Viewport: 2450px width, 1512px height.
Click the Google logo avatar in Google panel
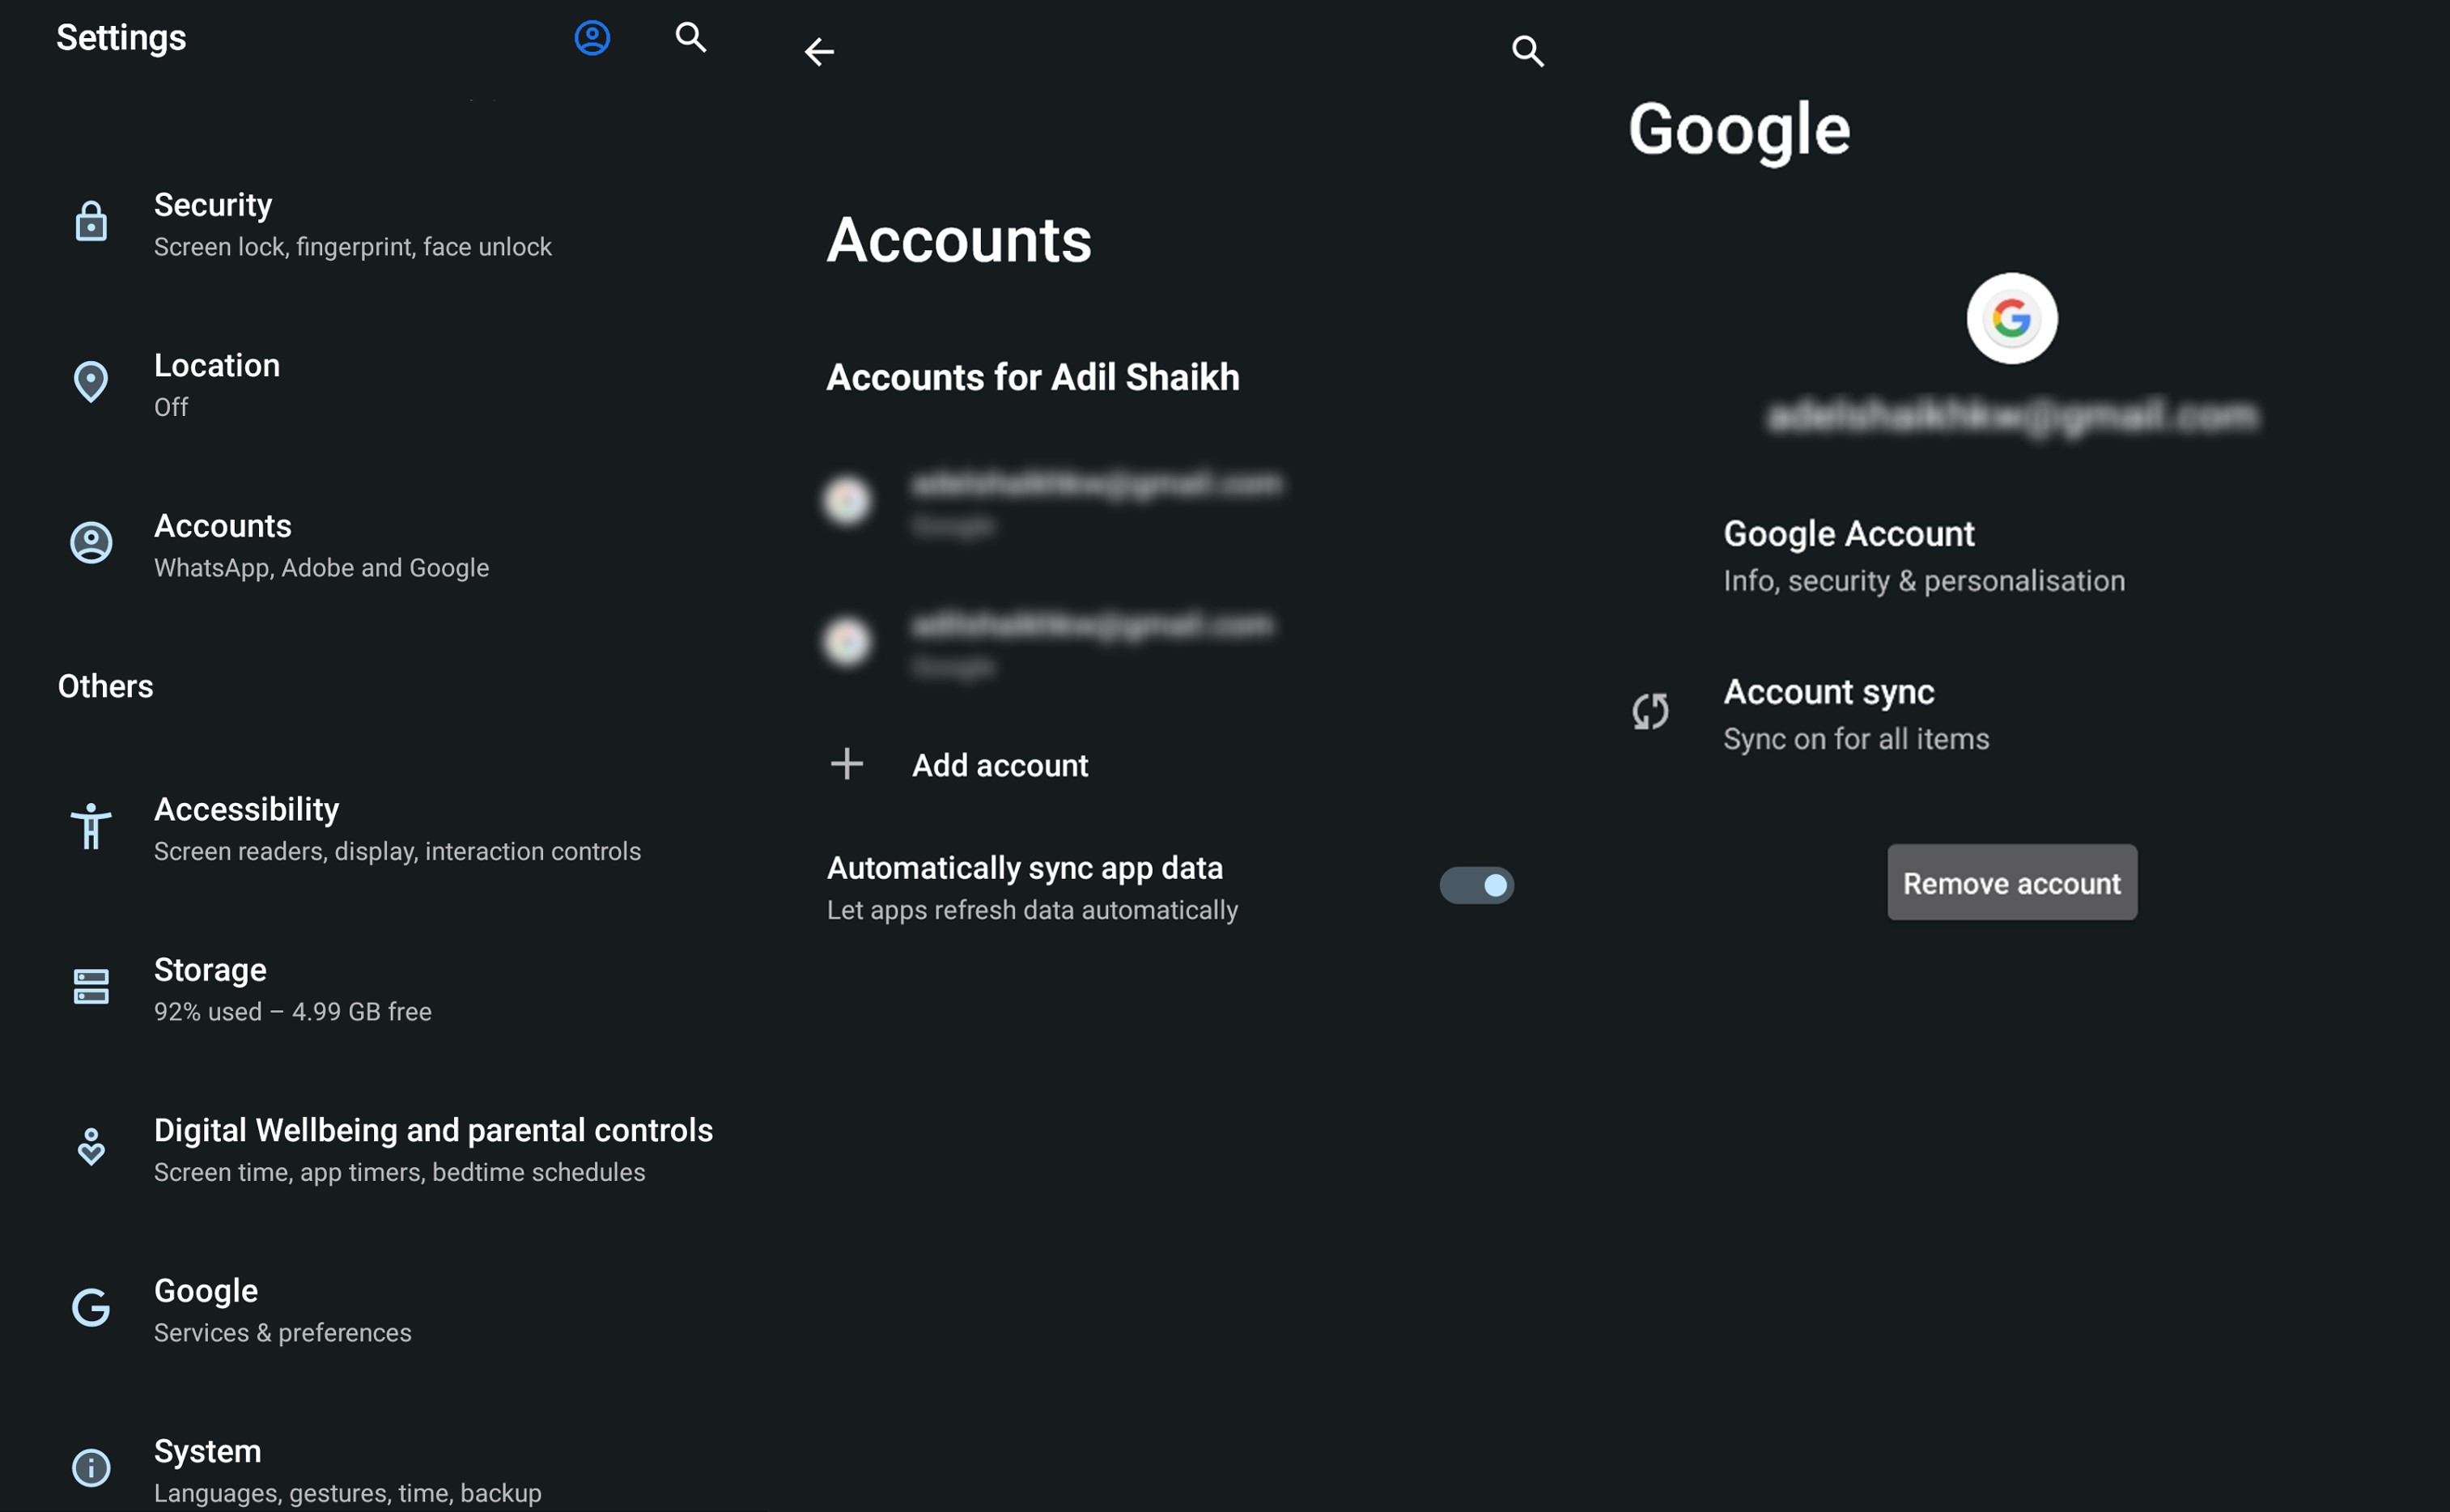coord(2012,319)
